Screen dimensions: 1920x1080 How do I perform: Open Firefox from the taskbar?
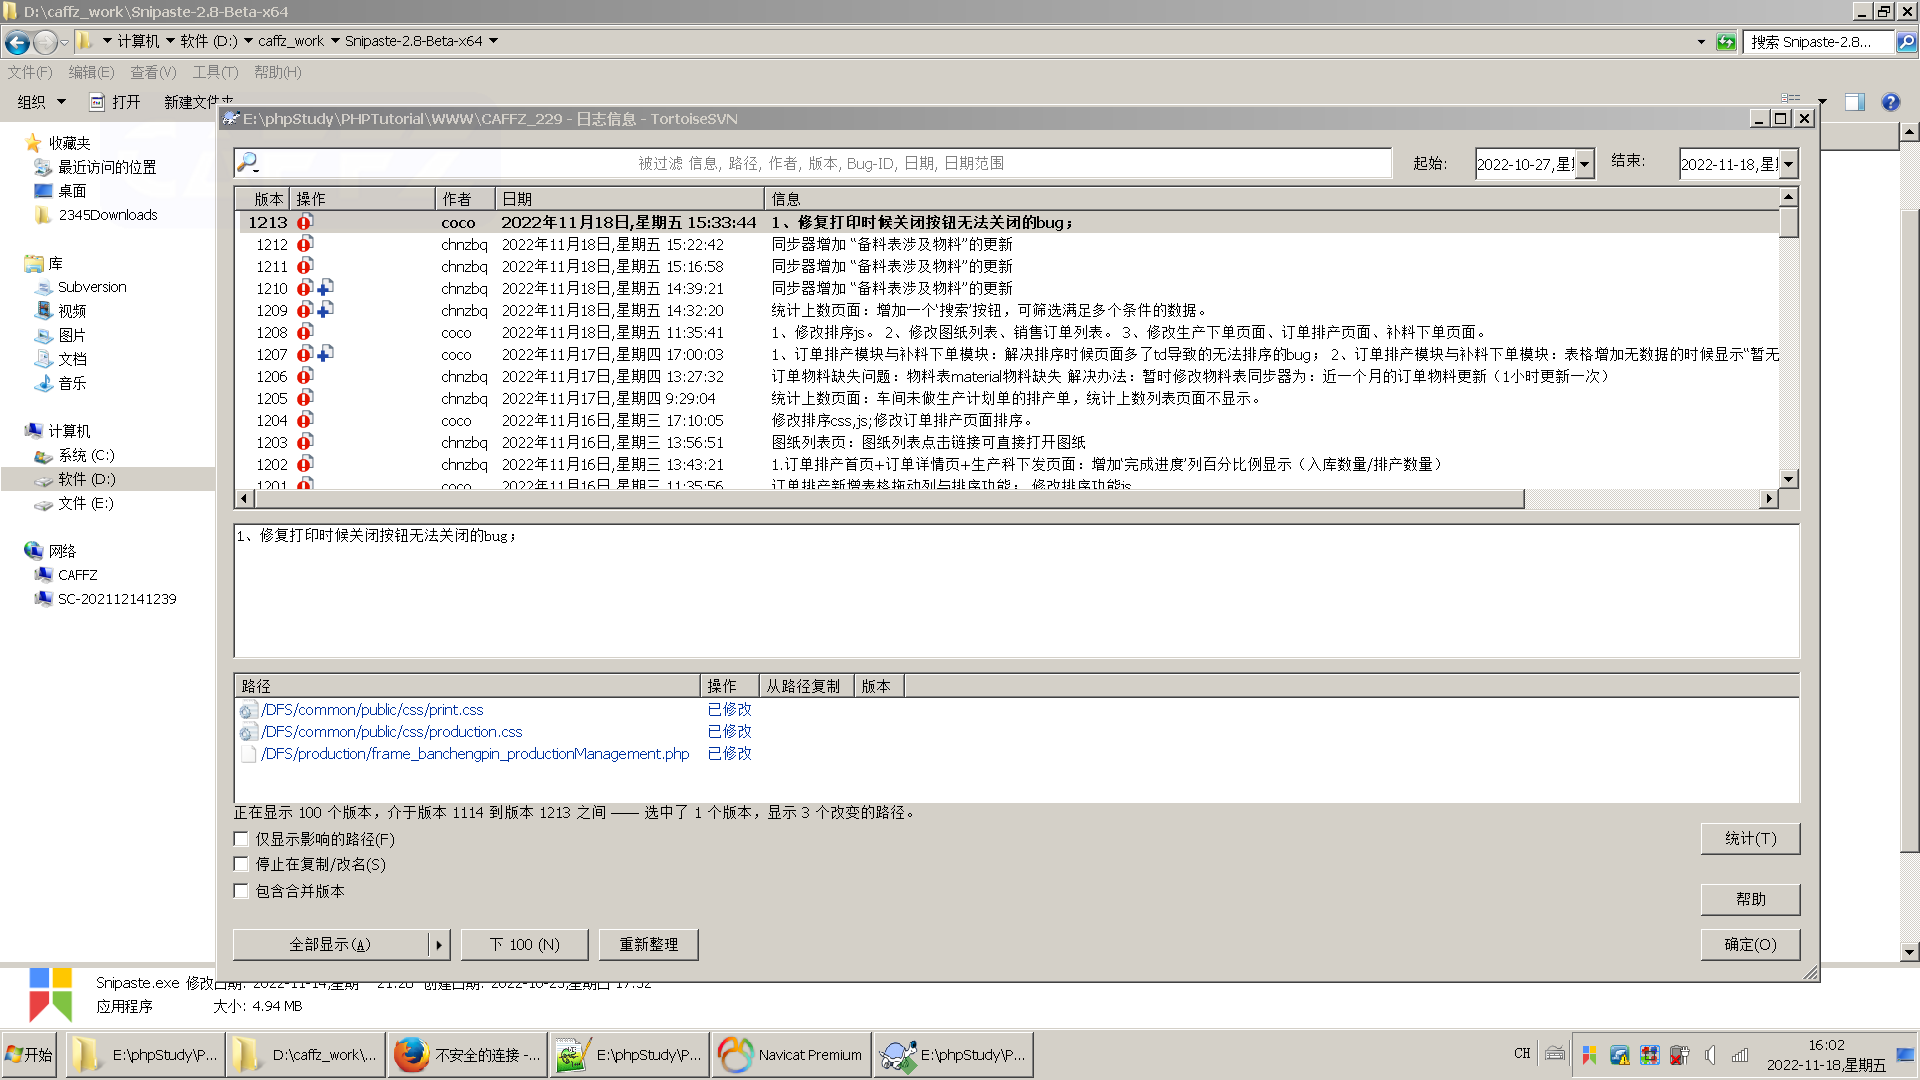[x=467, y=1055]
